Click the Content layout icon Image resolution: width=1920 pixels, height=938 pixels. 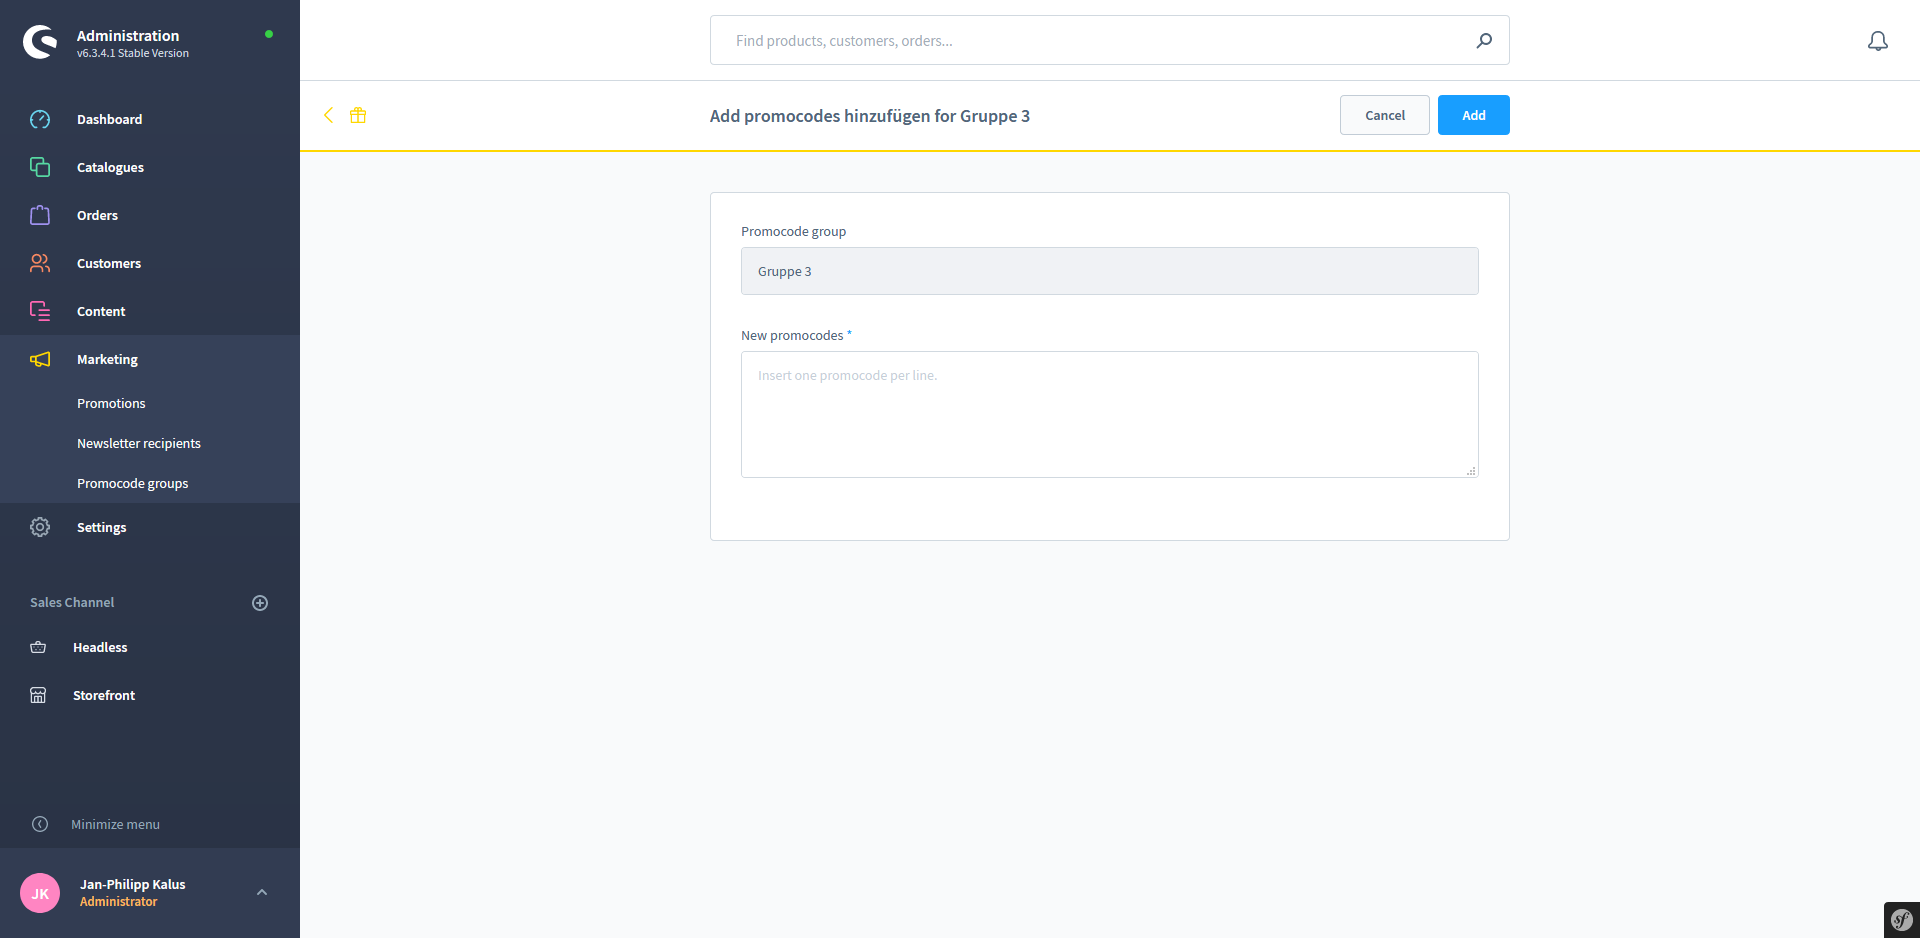(40, 311)
